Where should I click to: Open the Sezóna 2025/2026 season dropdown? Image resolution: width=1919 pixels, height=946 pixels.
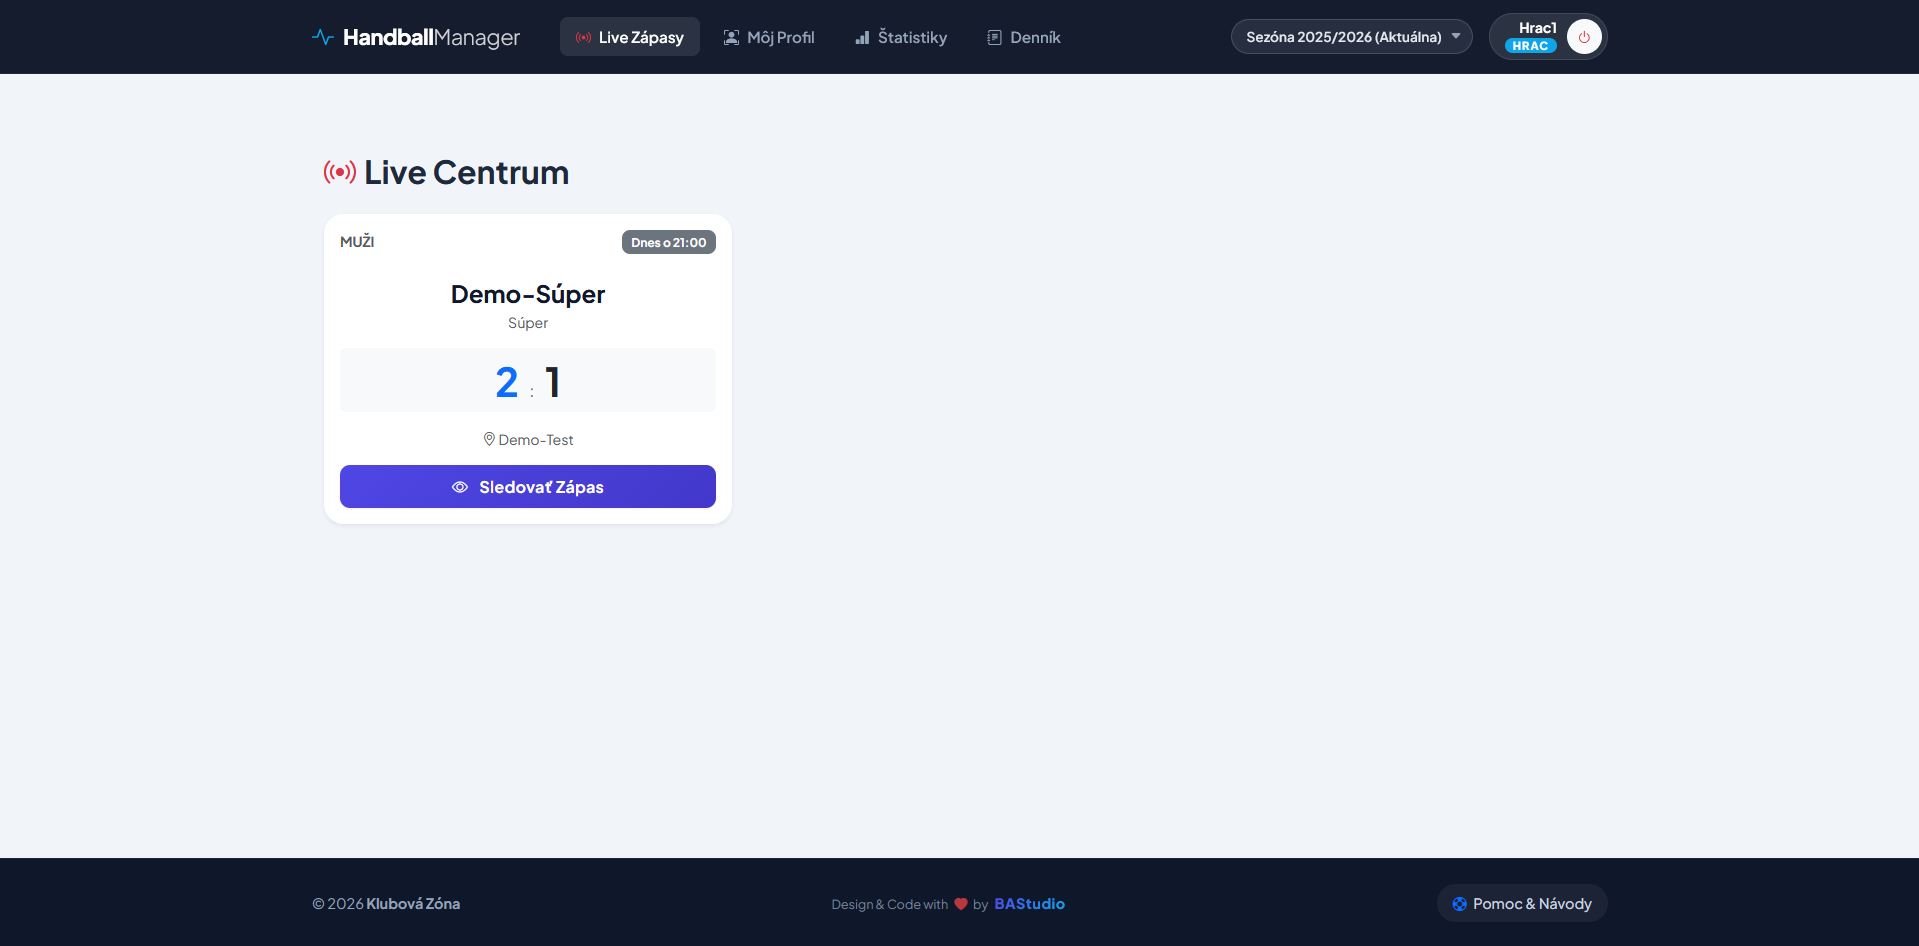click(1343, 37)
